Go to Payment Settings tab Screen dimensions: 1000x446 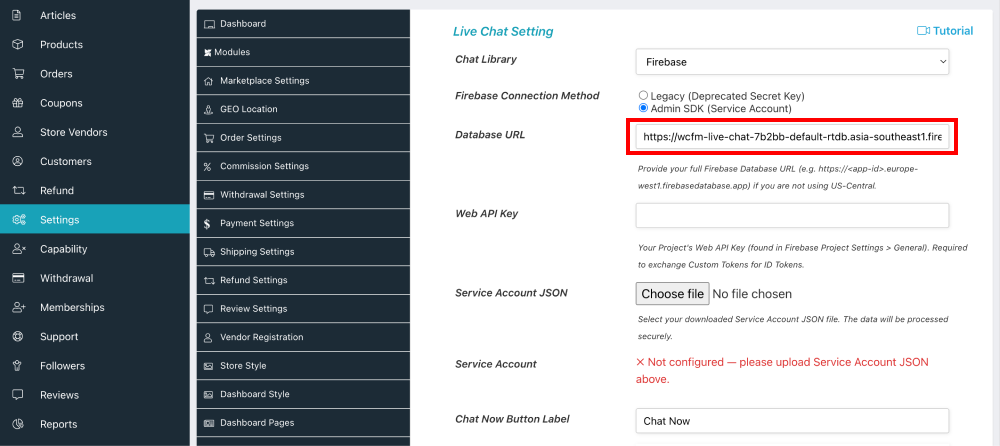click(x=257, y=223)
